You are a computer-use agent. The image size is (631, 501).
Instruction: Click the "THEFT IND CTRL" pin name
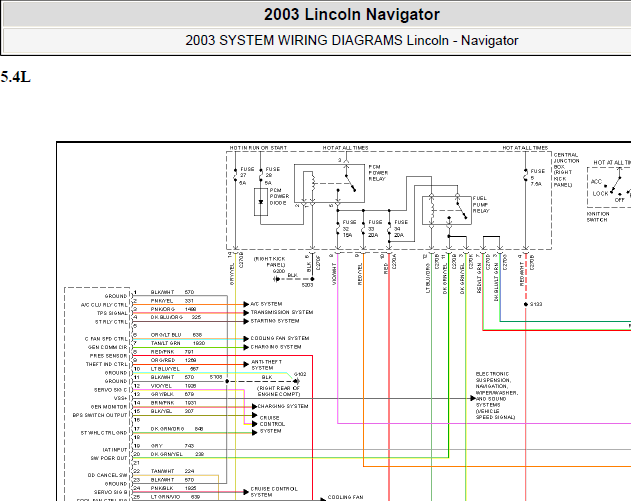[106, 364]
